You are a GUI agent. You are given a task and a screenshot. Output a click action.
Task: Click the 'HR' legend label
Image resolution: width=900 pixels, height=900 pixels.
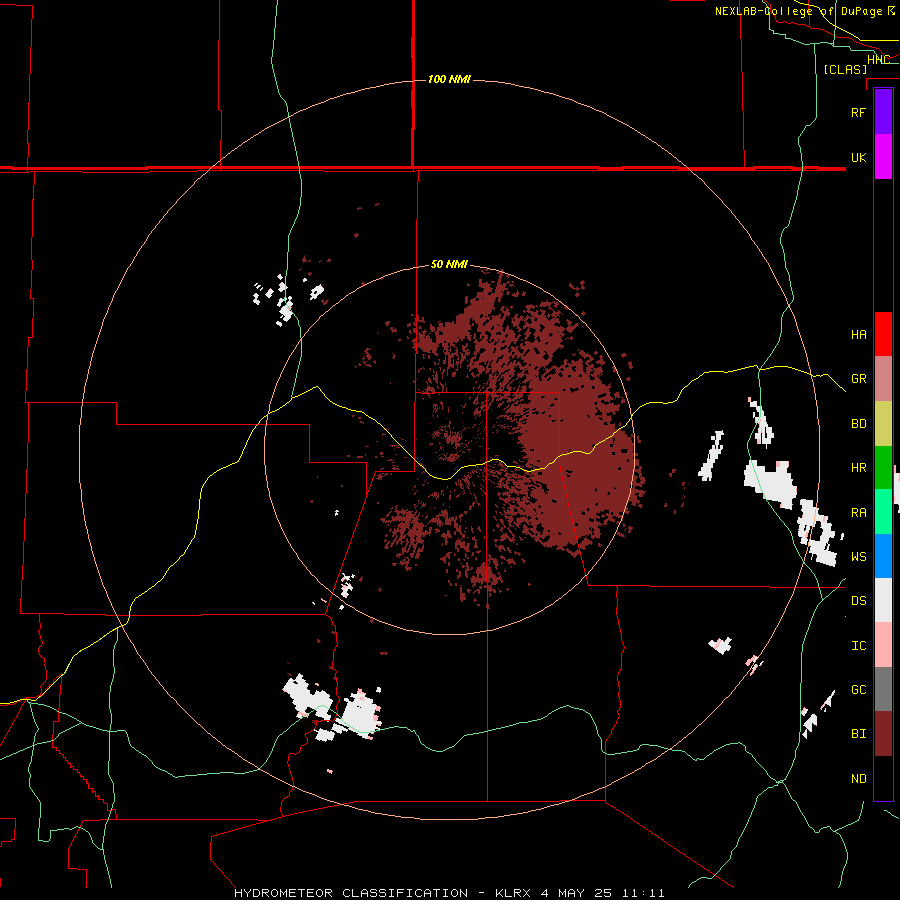(858, 468)
